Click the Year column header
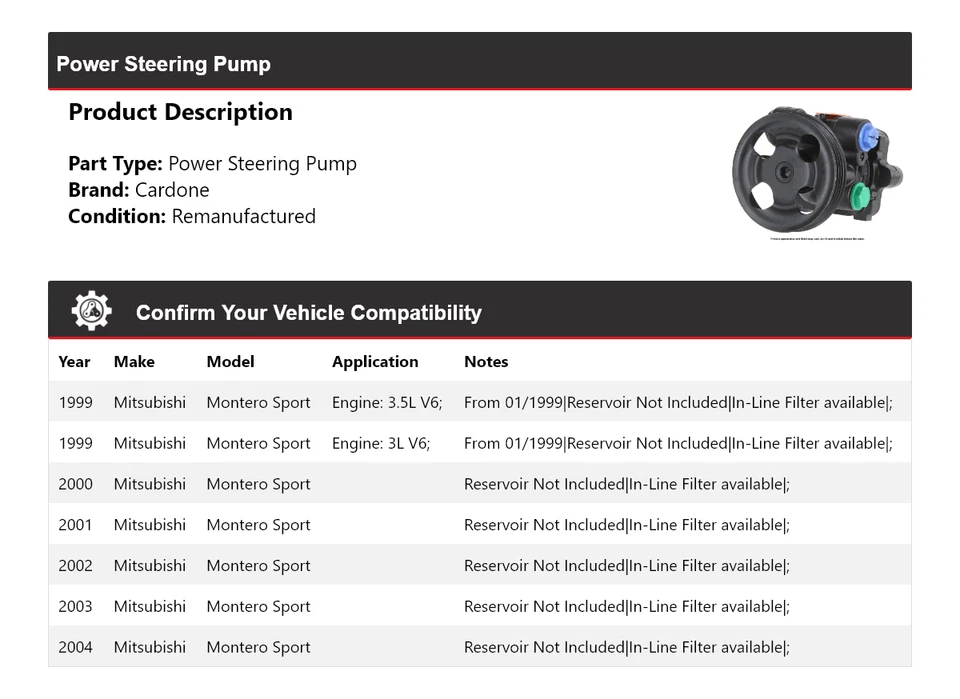The height and width of the screenshot is (699, 960). pyautogui.click(x=74, y=362)
